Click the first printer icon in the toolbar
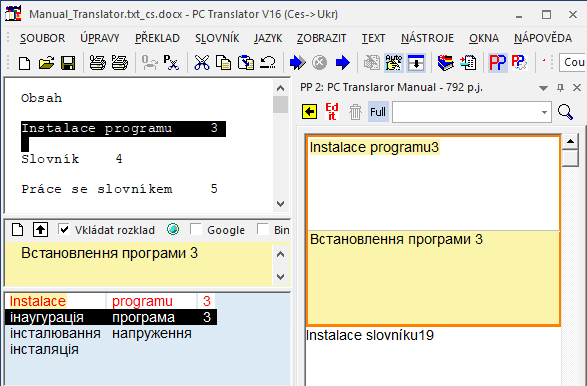The width and height of the screenshot is (587, 386). [x=98, y=63]
